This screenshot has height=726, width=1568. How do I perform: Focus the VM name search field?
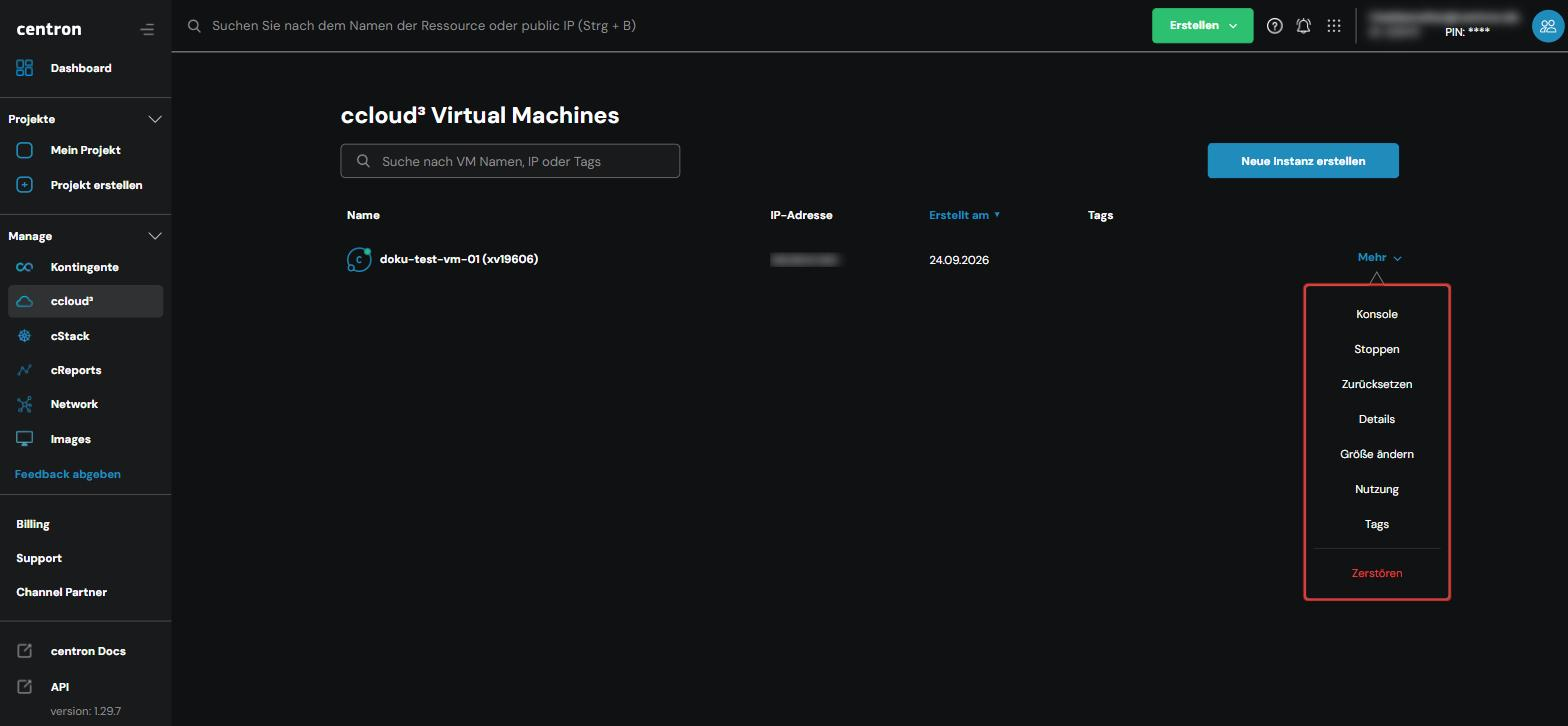click(x=510, y=161)
